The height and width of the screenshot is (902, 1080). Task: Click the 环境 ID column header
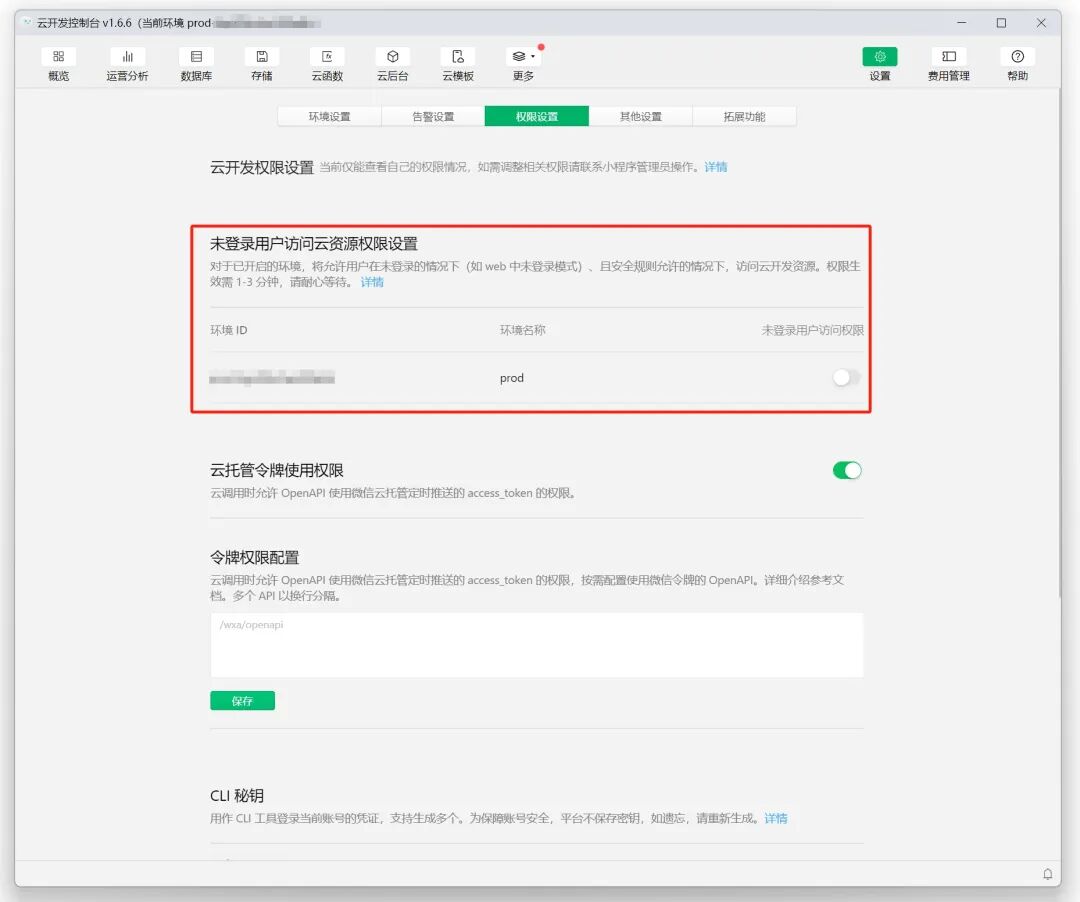(229, 330)
